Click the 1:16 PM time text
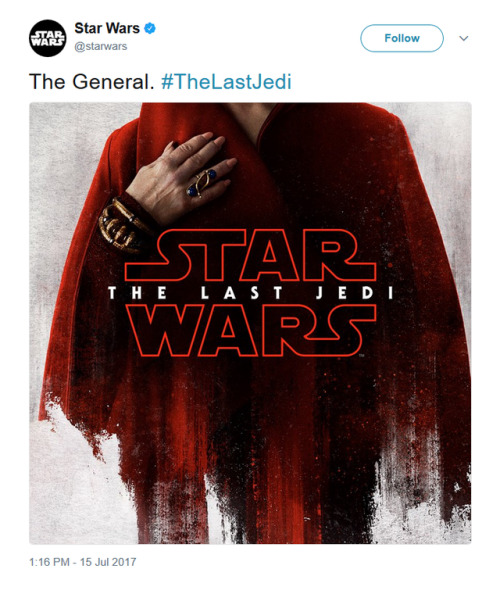This screenshot has width=500, height=594. [x=49, y=562]
